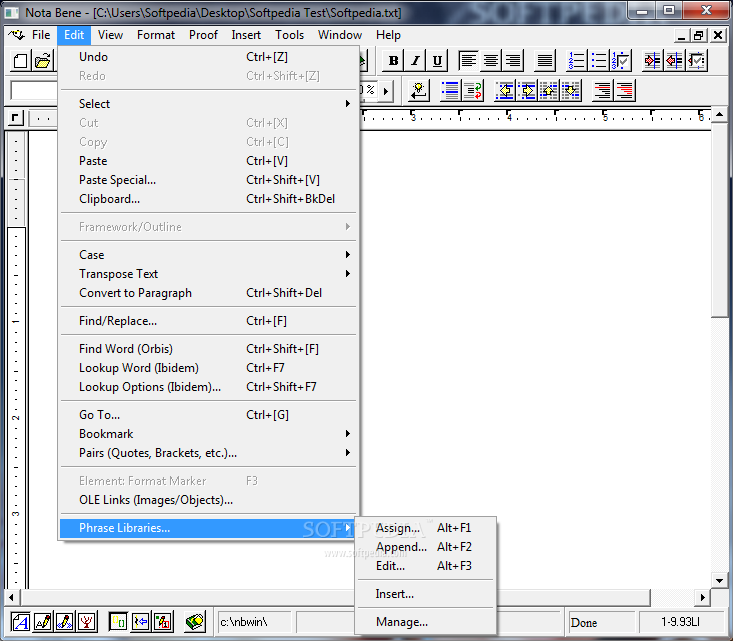Toggle bulleted list formatting
Image resolution: width=733 pixels, height=641 pixels.
pos(599,61)
